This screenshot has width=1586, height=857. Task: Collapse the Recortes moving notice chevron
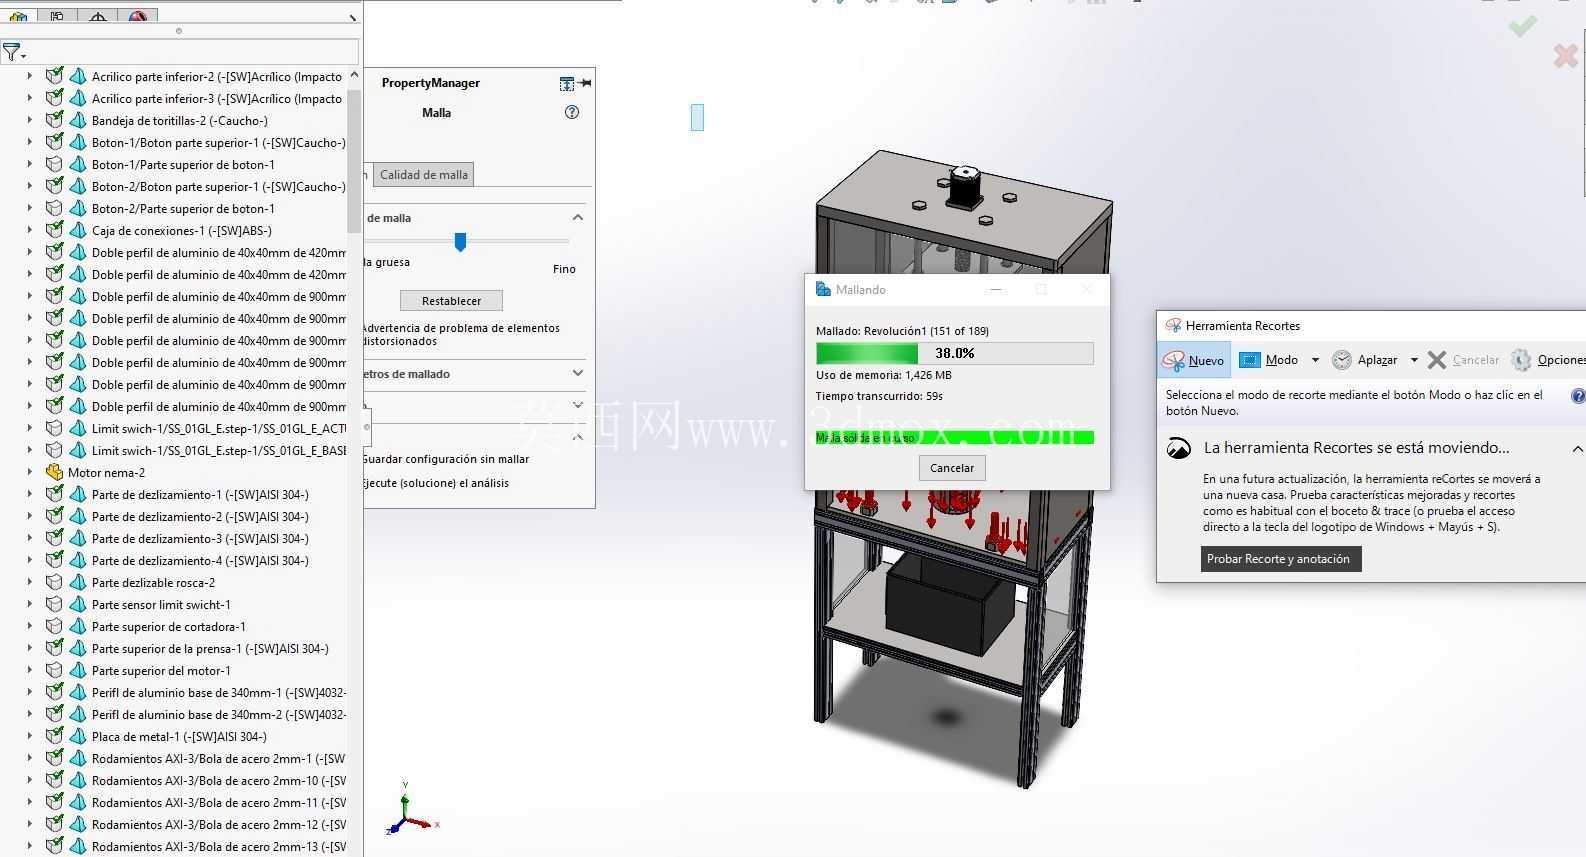(x=1577, y=449)
